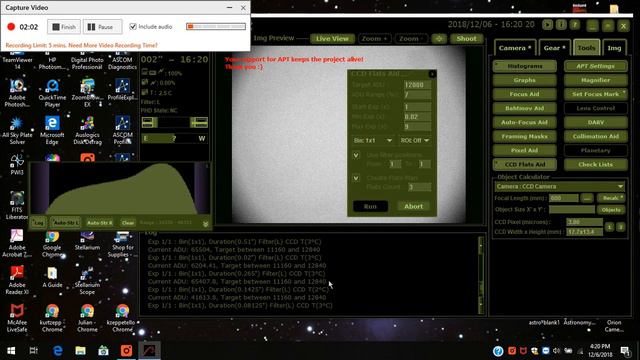Pause the video recording
Viewport: 640px width, 360px height.
(x=102, y=27)
